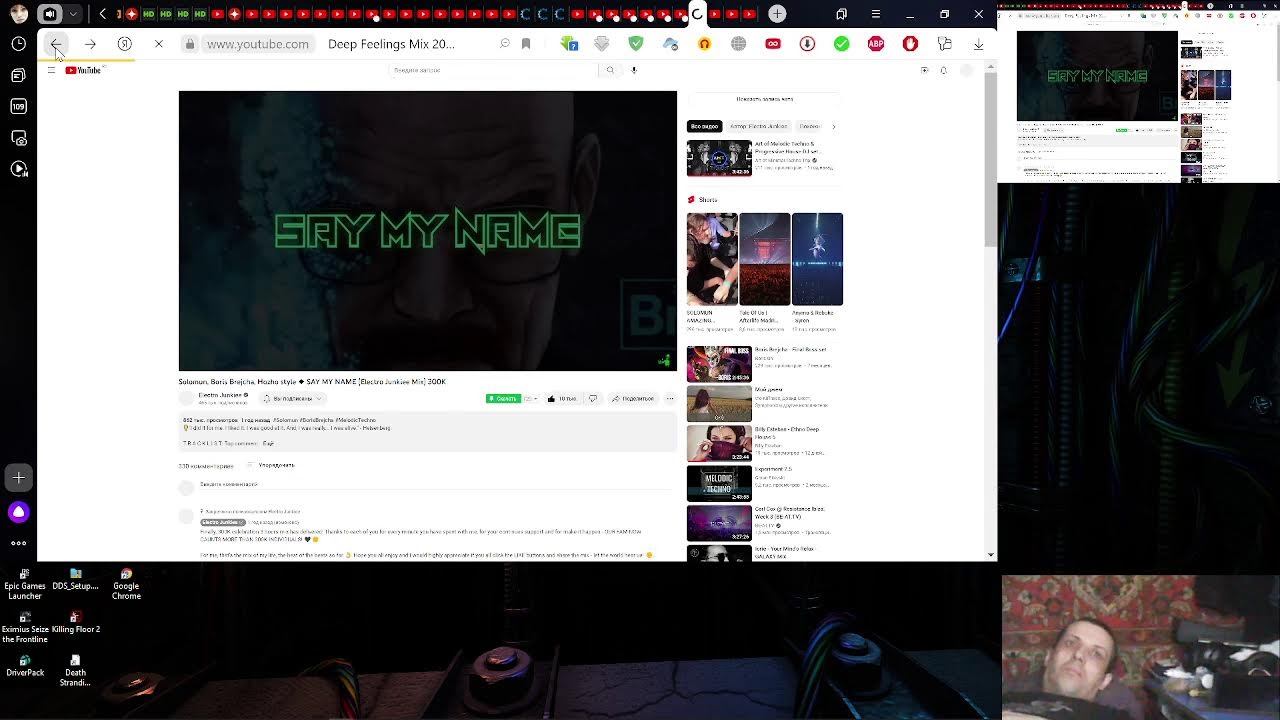
Task: Stop loading the page with the X button
Action: click(x=158, y=44)
